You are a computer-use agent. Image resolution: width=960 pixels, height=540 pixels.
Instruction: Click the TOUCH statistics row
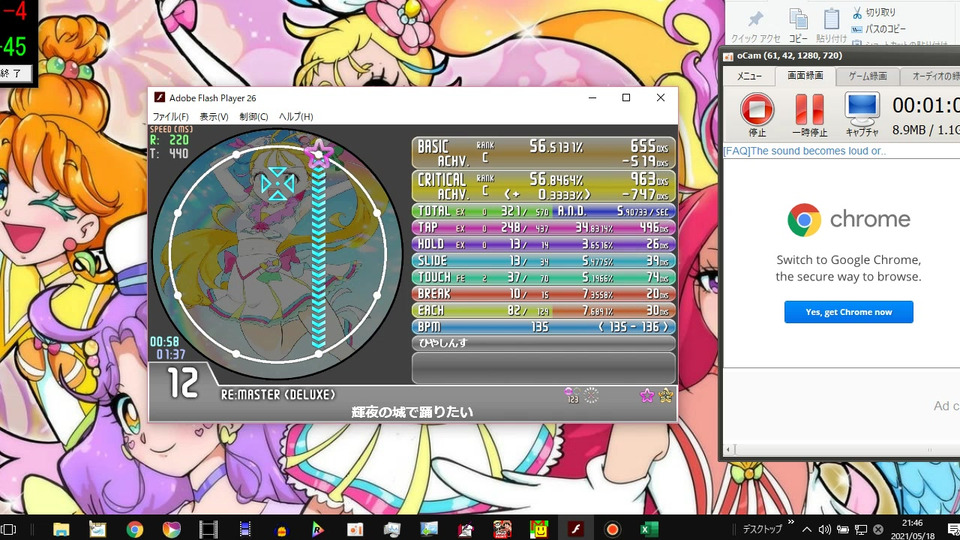click(x=544, y=277)
